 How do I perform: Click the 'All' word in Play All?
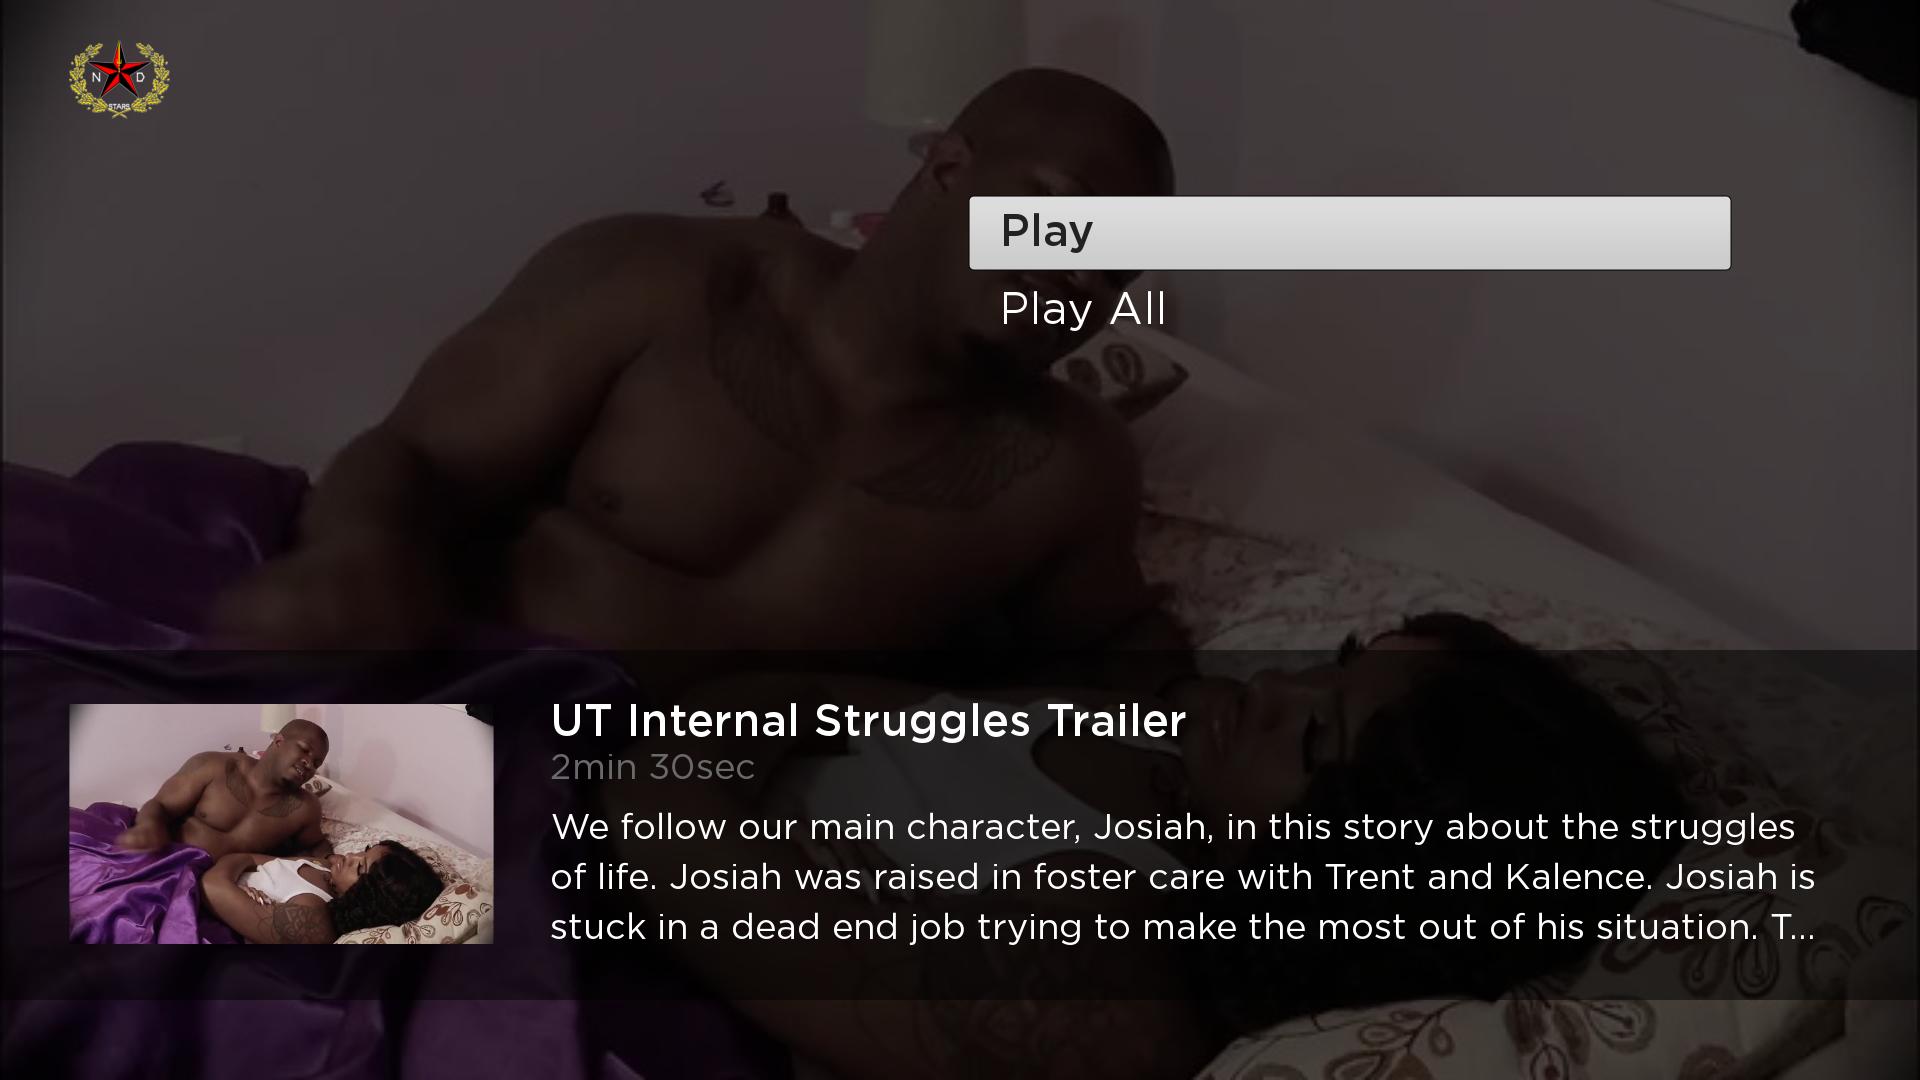tap(1138, 309)
